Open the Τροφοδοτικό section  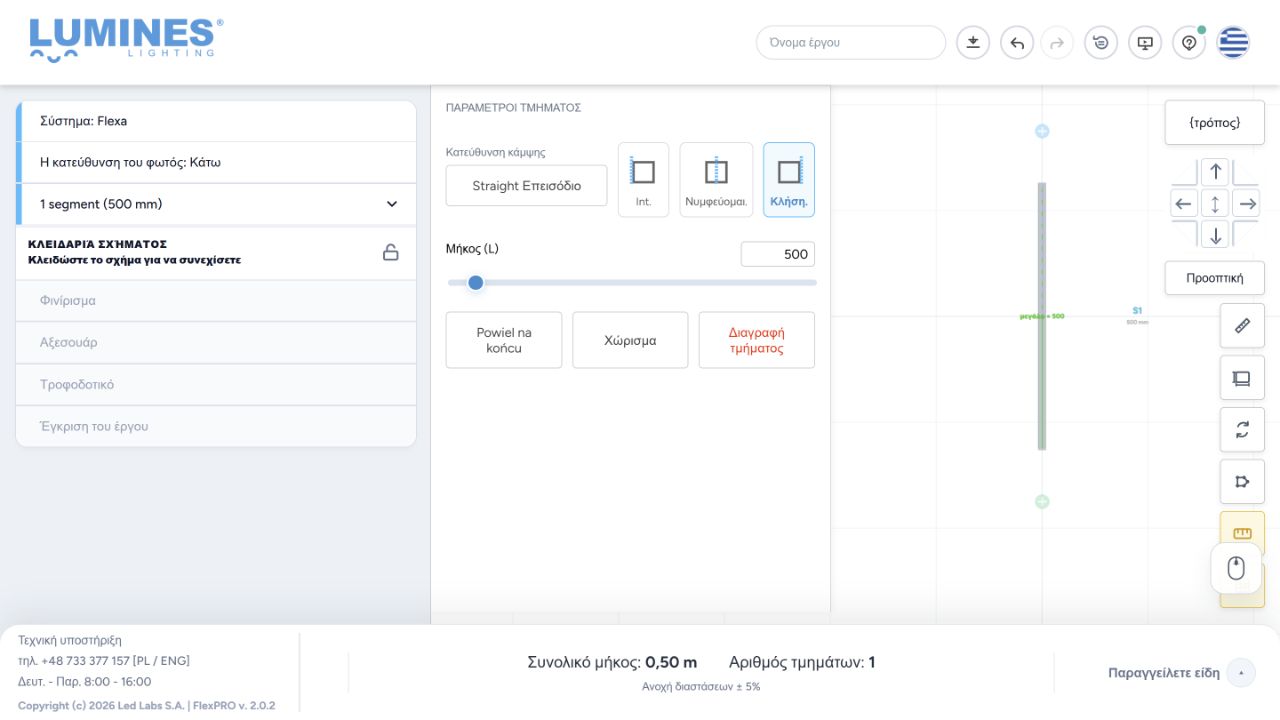[216, 385]
